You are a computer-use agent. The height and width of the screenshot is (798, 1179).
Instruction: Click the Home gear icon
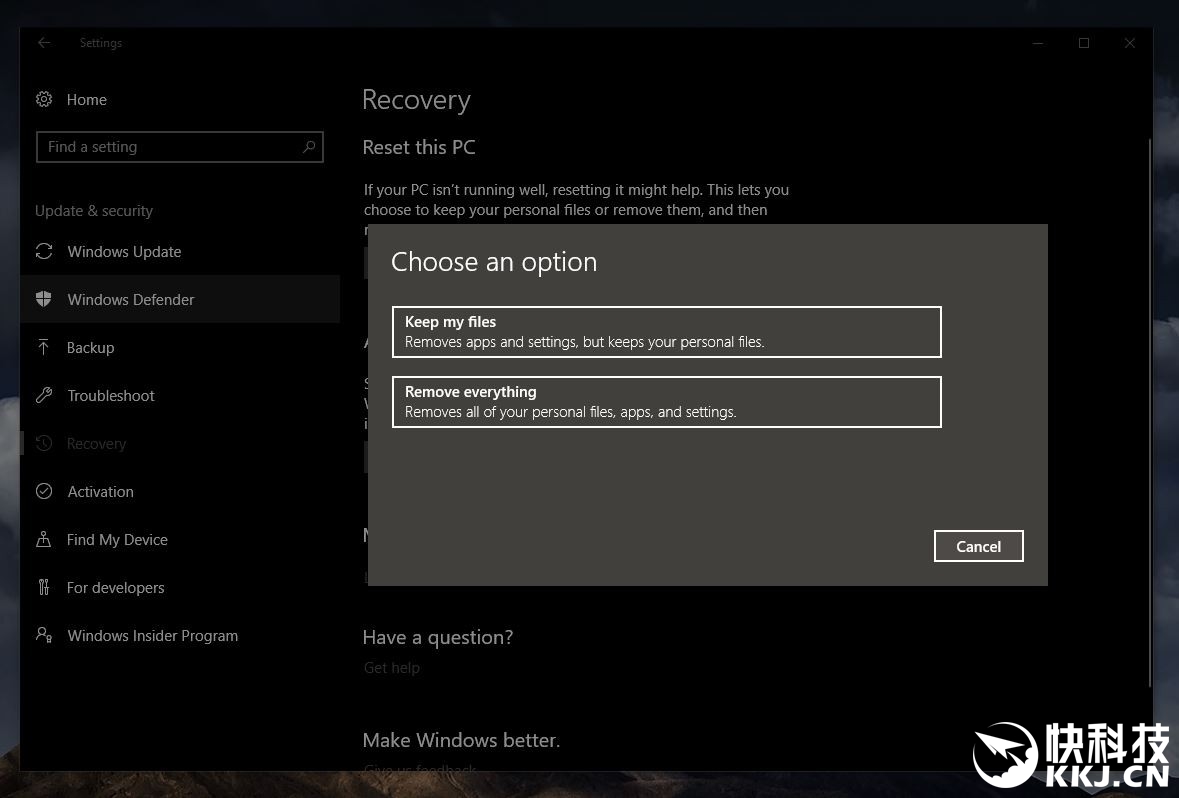pyautogui.click(x=44, y=99)
